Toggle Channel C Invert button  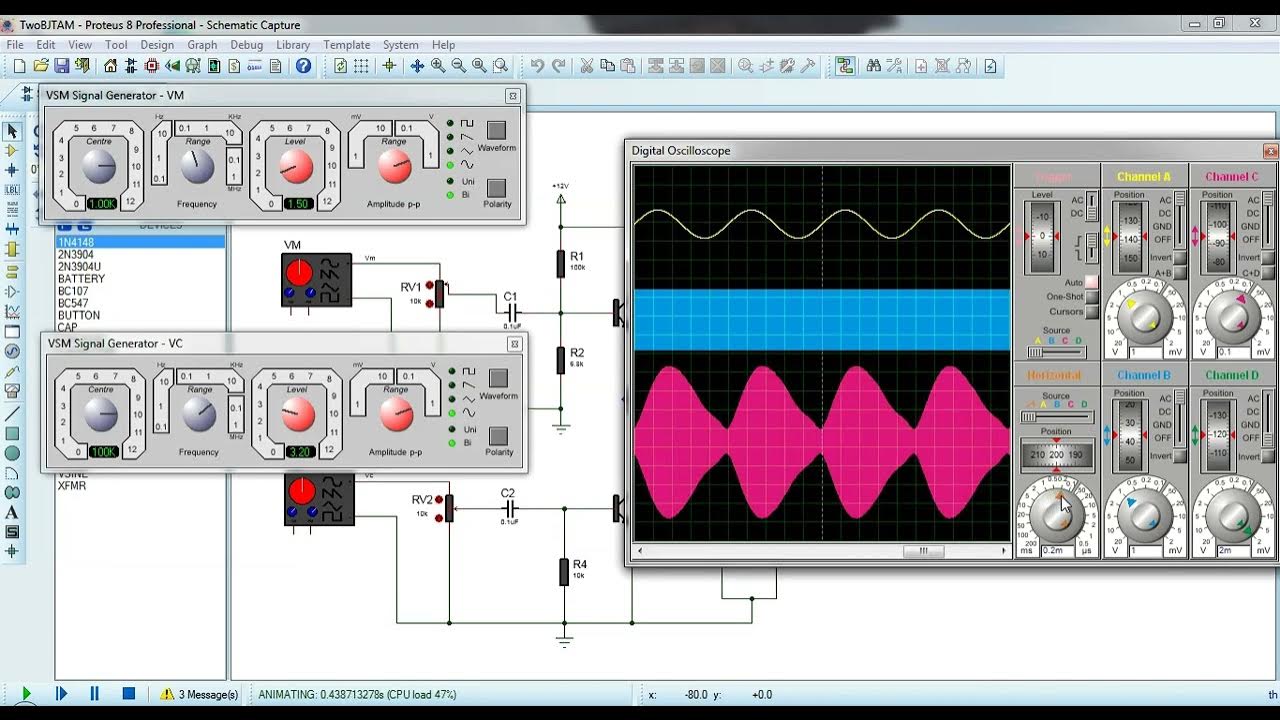coord(1269,258)
